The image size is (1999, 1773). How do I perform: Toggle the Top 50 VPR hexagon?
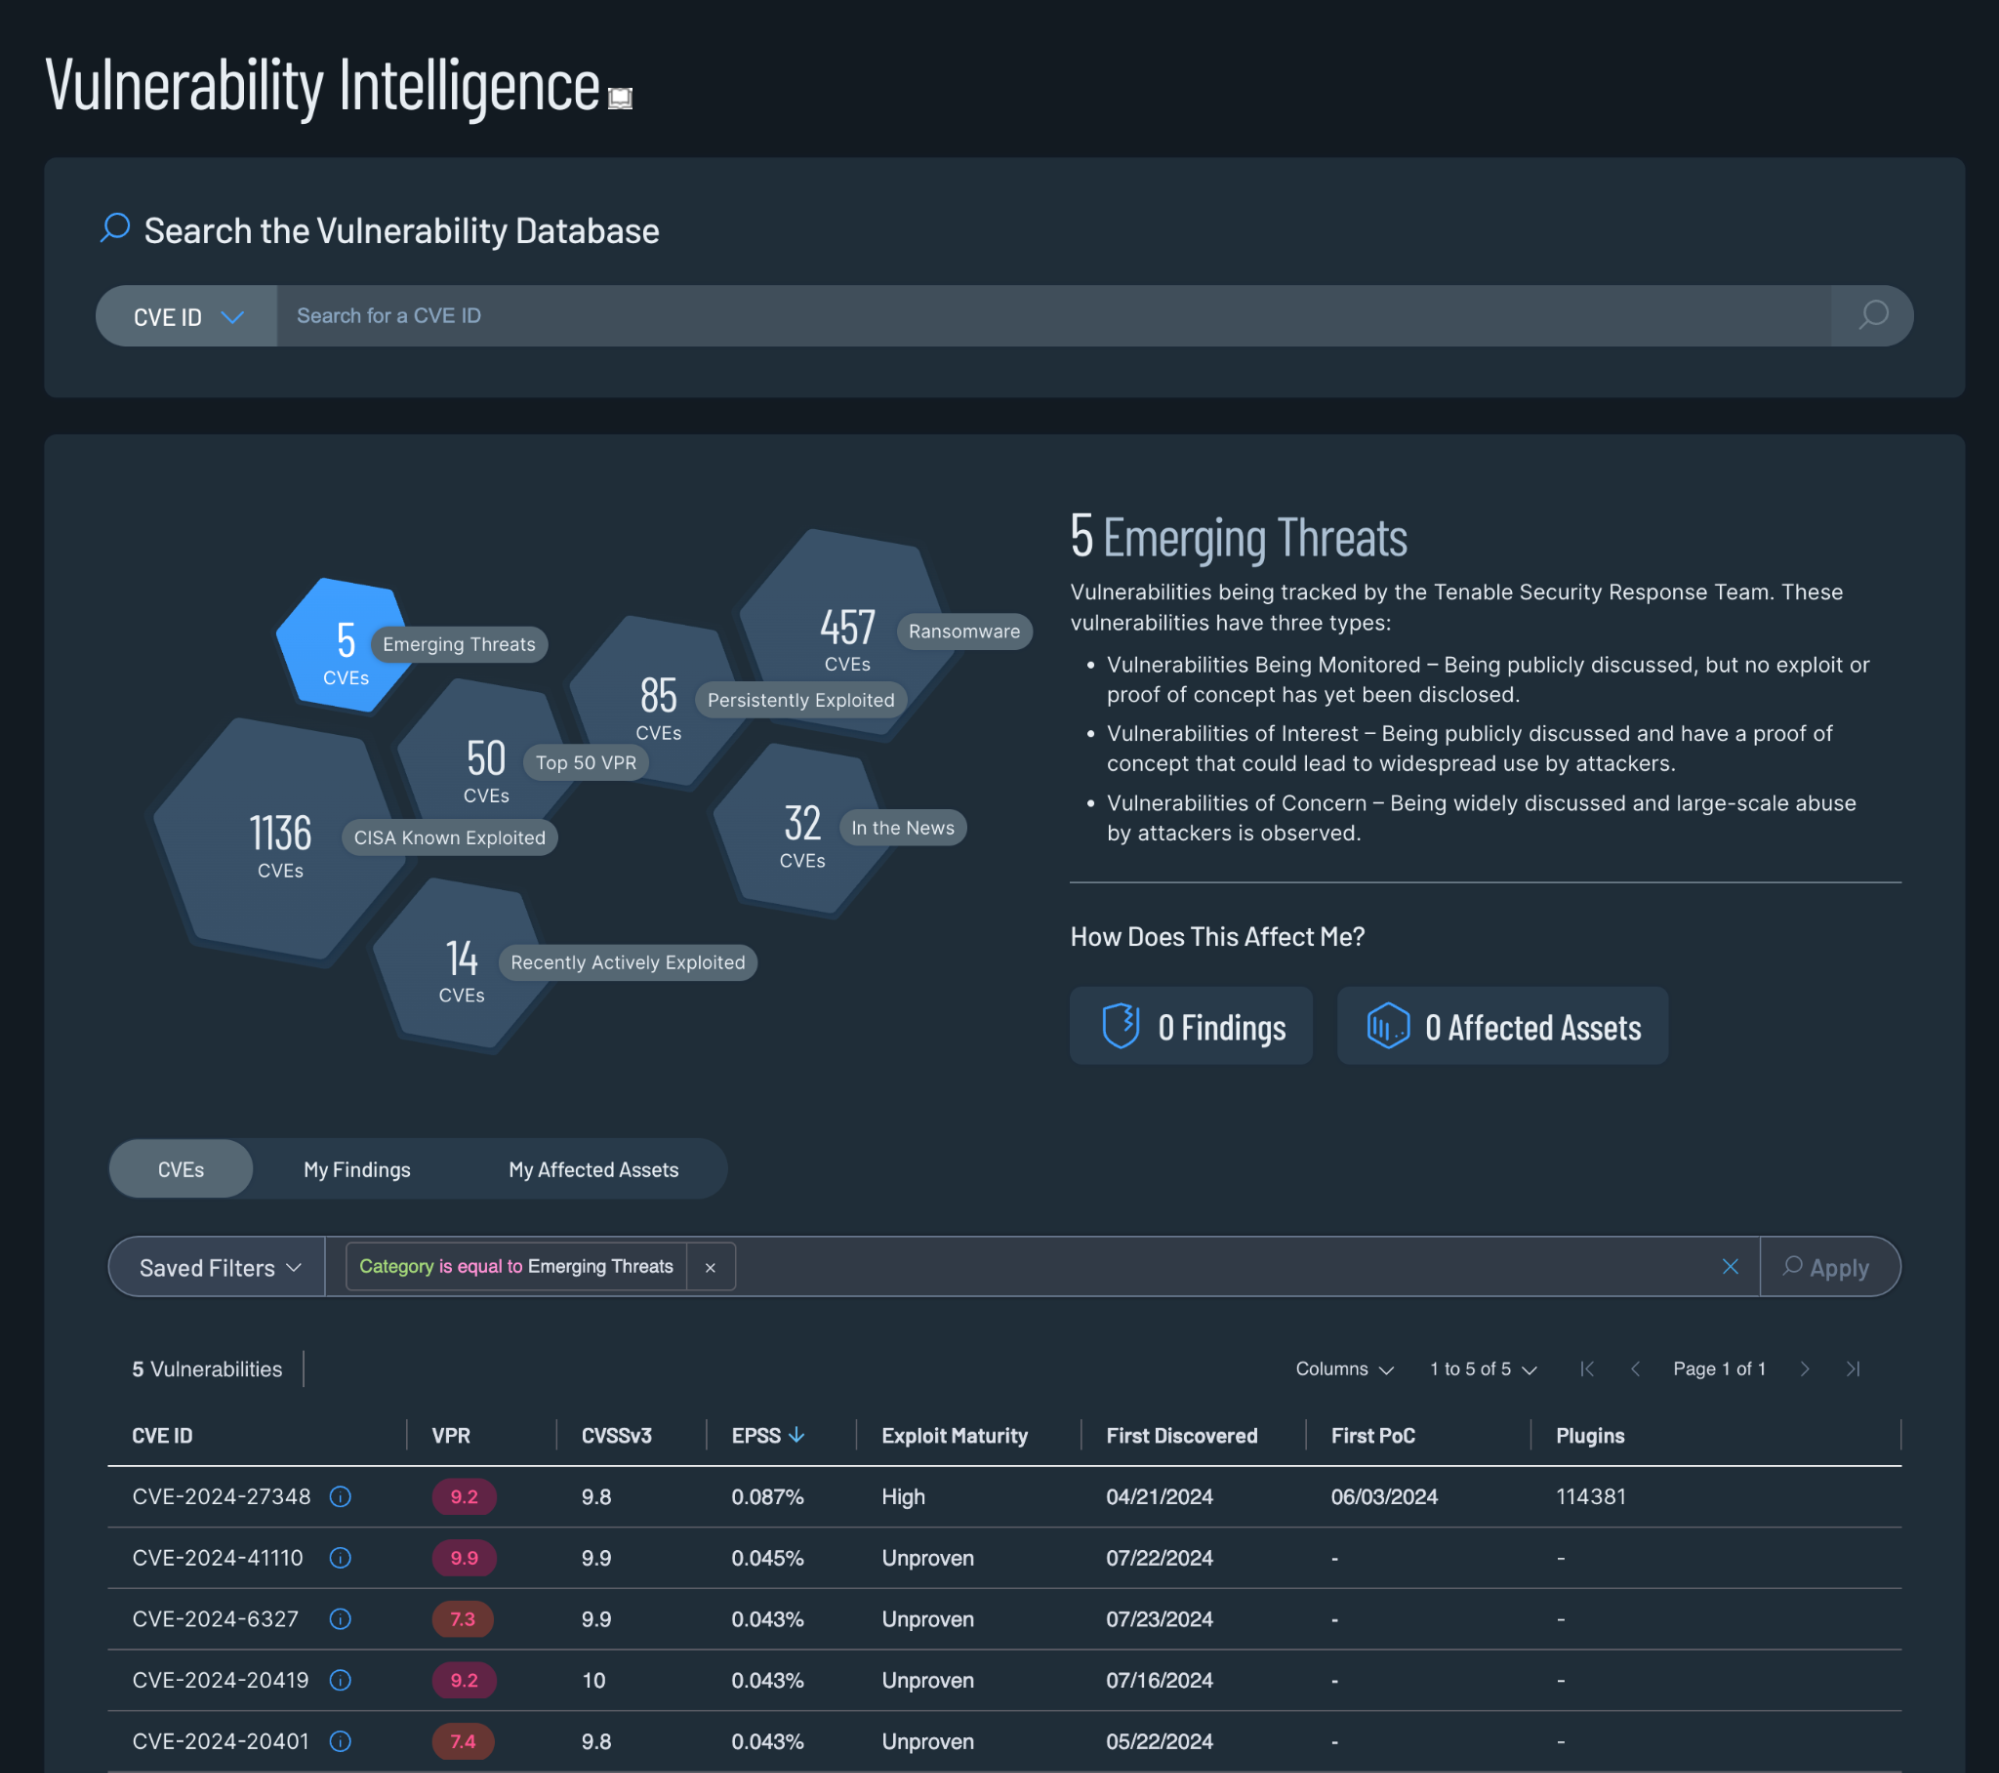tap(484, 762)
